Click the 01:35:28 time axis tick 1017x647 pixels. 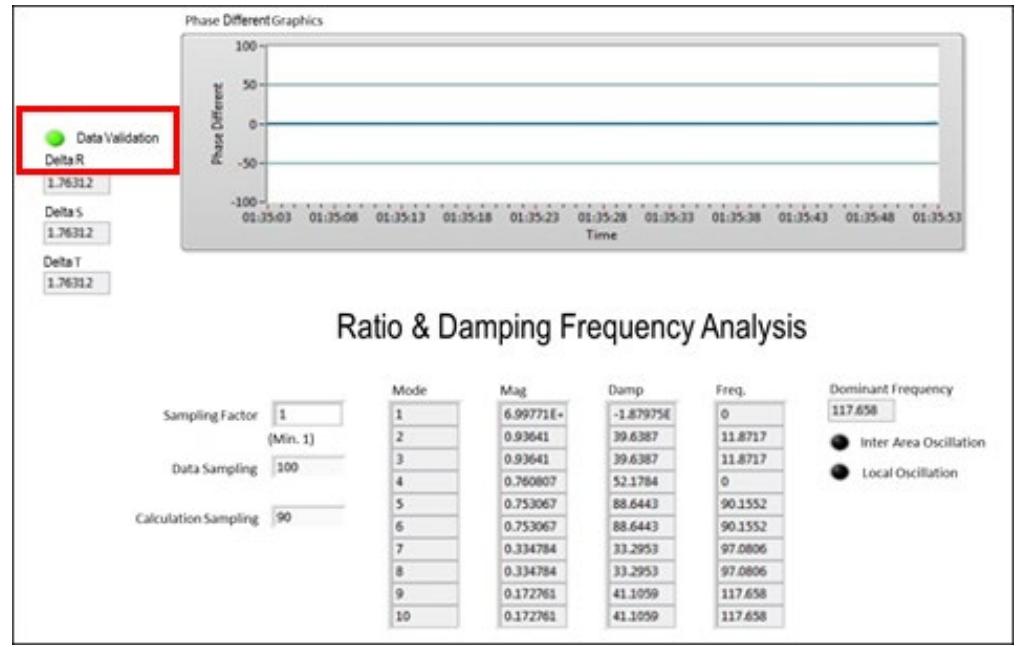pos(602,217)
